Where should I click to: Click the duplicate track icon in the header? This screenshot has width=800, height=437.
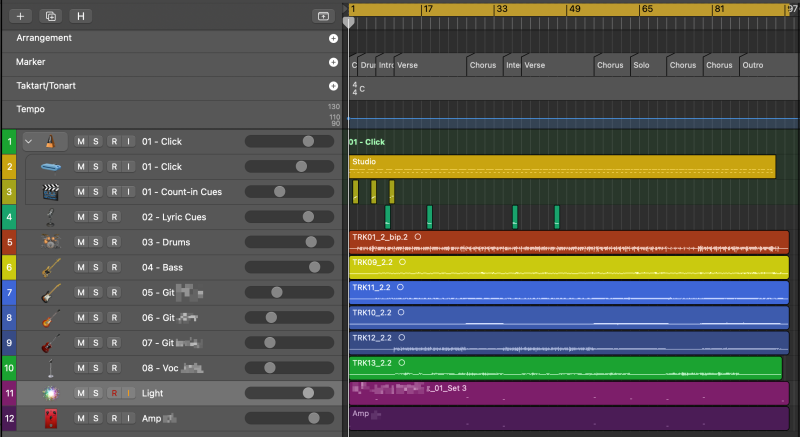point(50,16)
